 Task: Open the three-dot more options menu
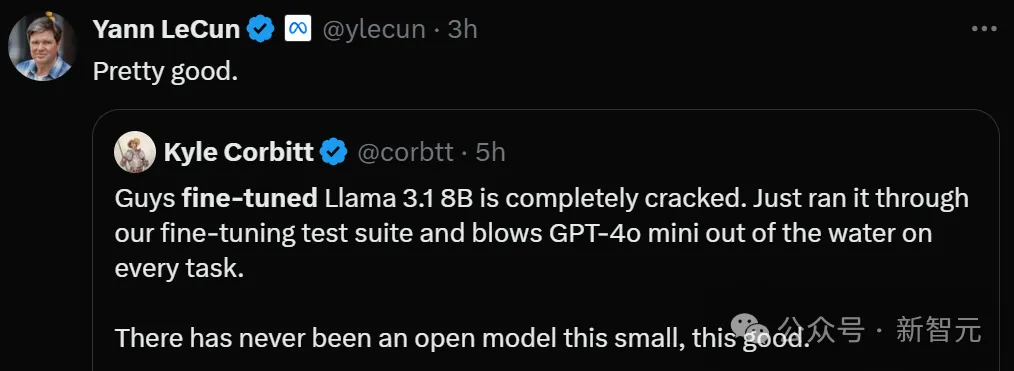984,28
